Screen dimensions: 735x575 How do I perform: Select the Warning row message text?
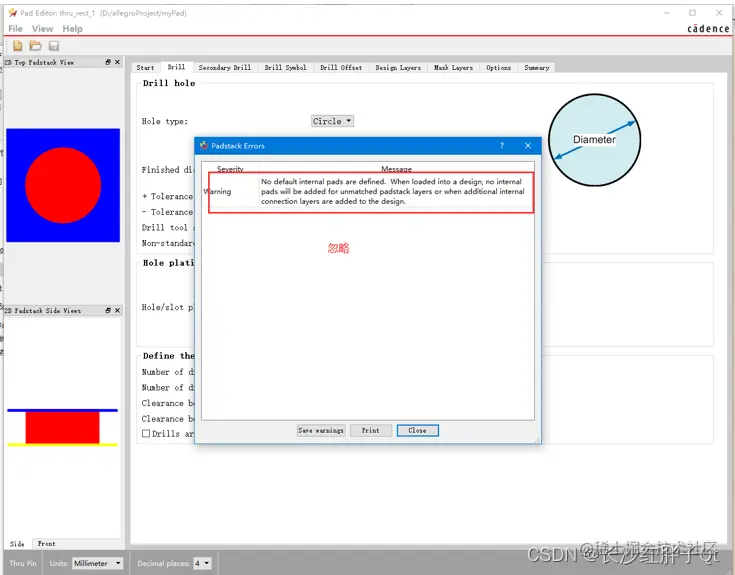pos(393,191)
